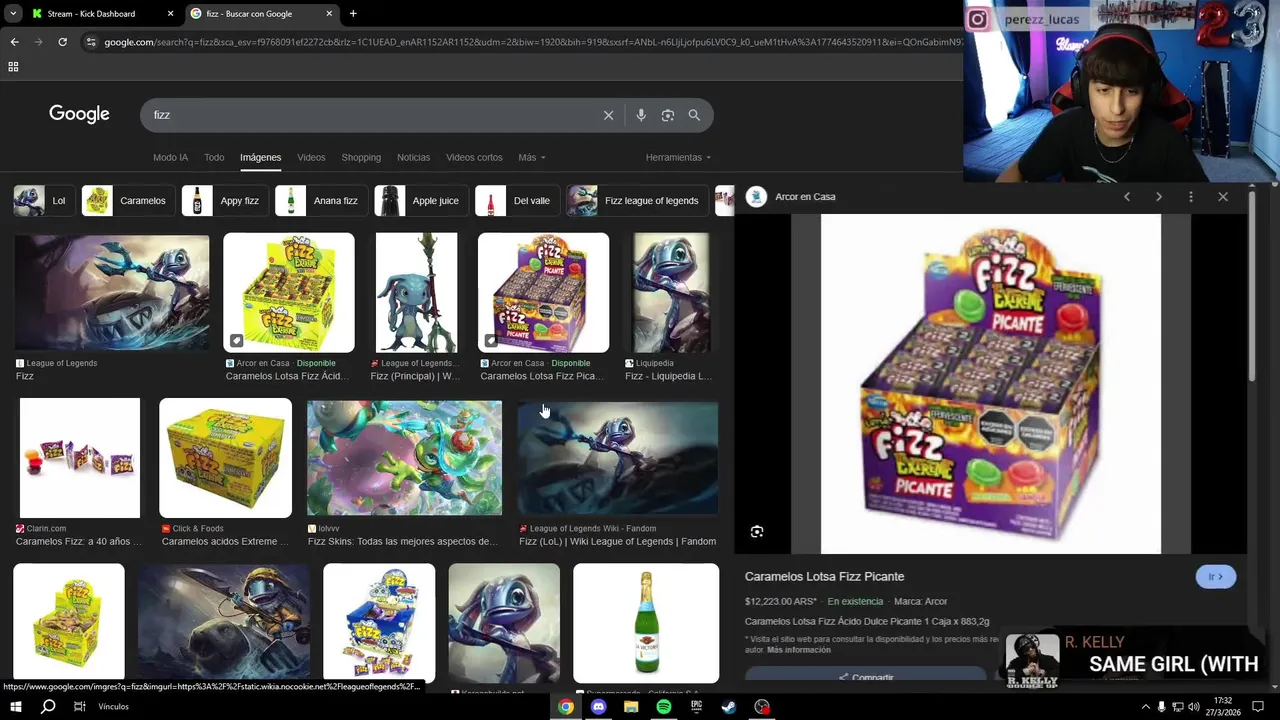The height and width of the screenshot is (720, 1280).
Task: Open the green champagne bottle thumbnail
Action: pyautogui.click(x=646, y=623)
